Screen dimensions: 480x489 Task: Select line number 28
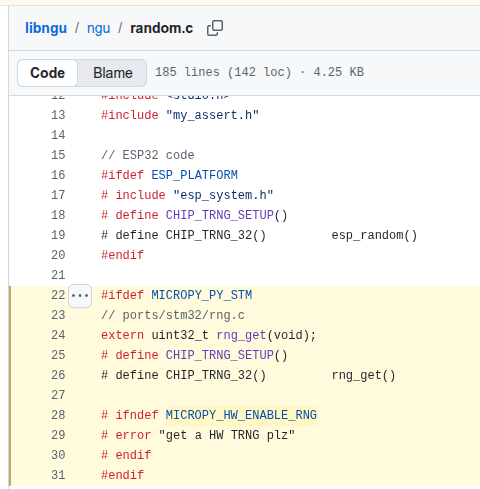point(58,415)
